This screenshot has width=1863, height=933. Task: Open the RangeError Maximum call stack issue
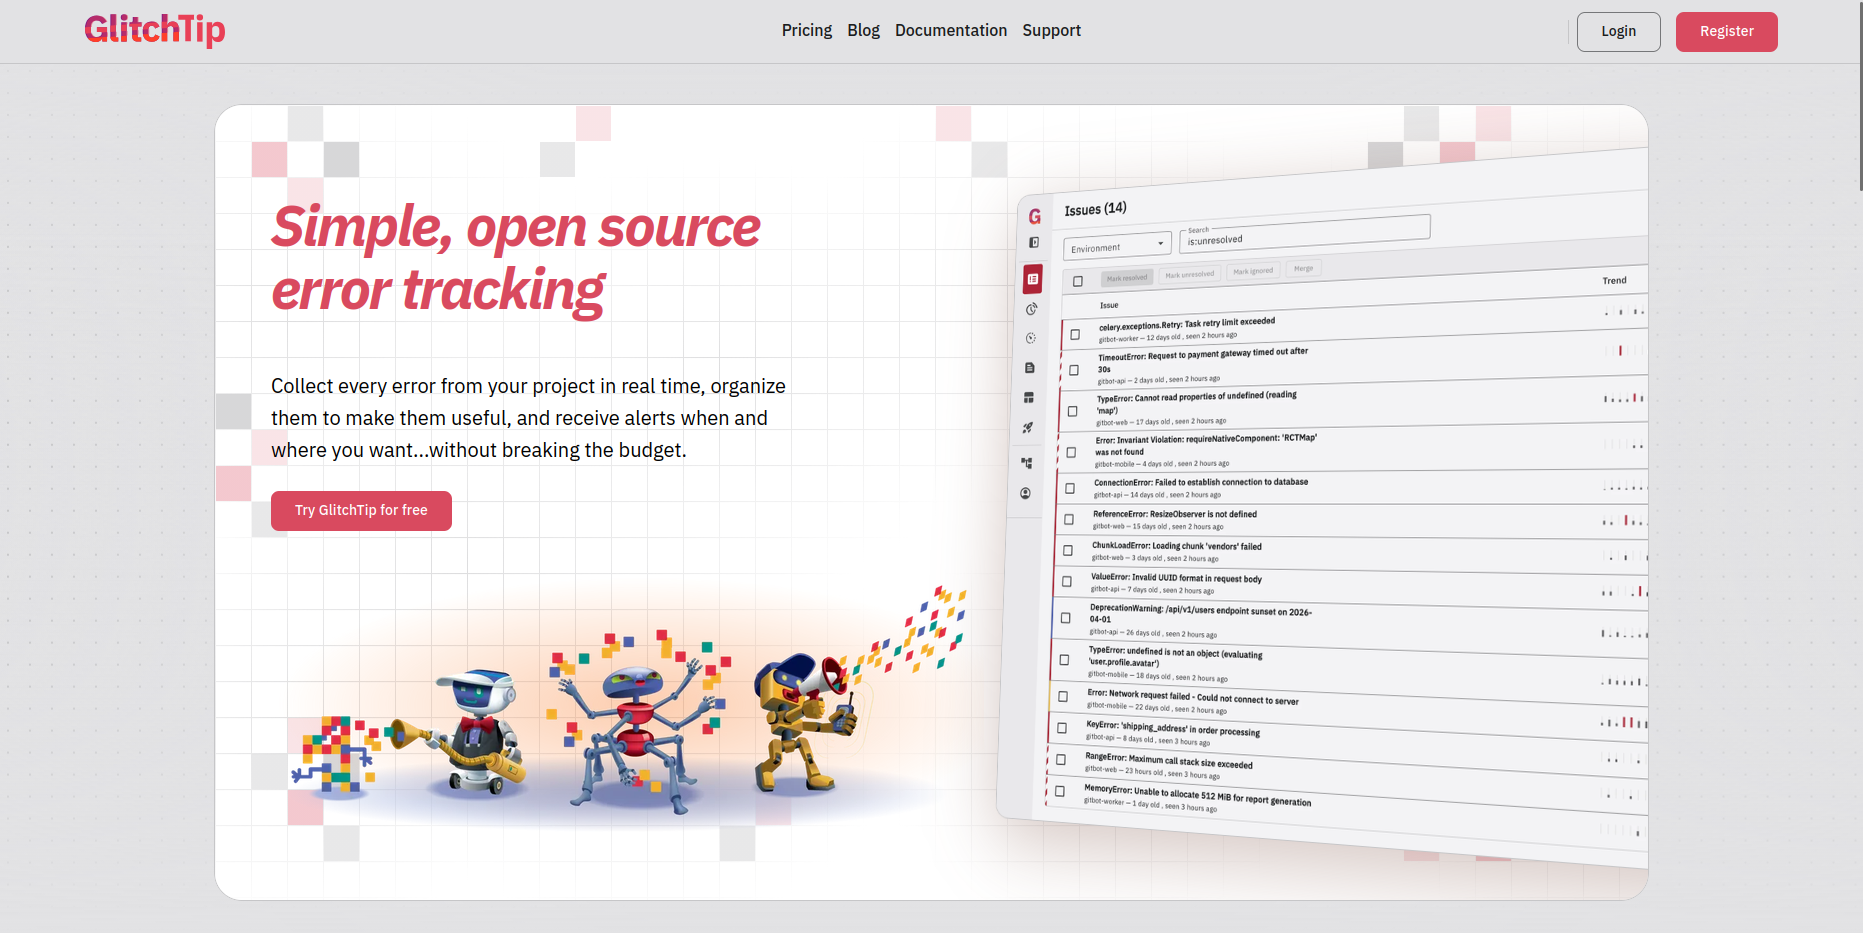1168,760
